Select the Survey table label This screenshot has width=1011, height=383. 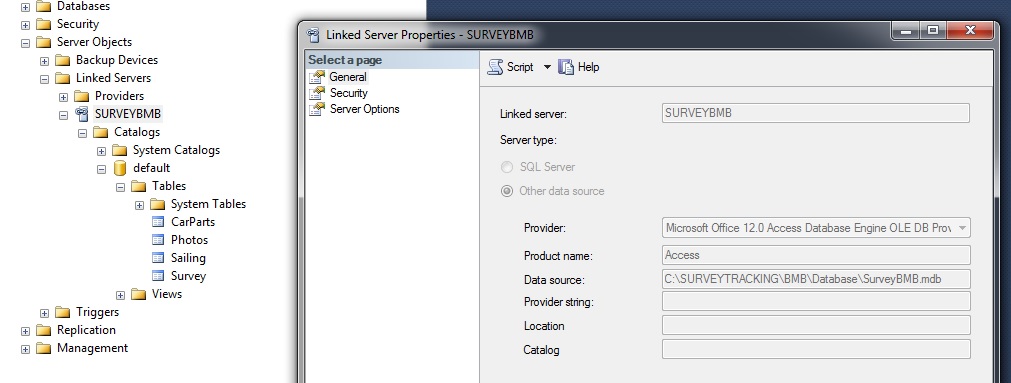click(x=188, y=276)
